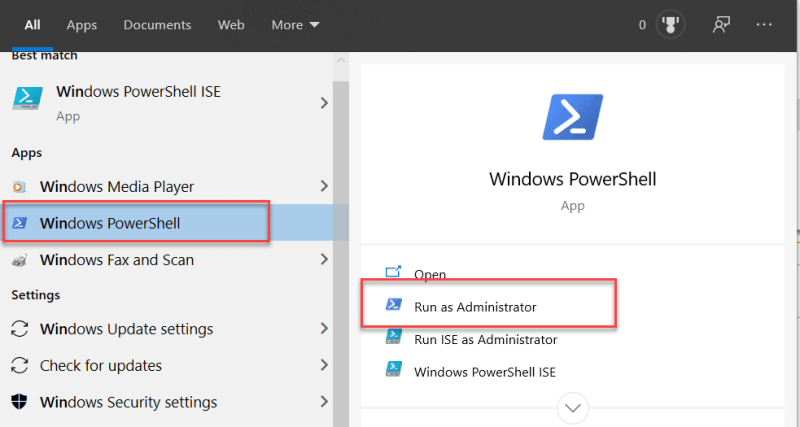This screenshot has width=800, height=427.
Task: Expand Check for updates arrow
Action: click(323, 365)
